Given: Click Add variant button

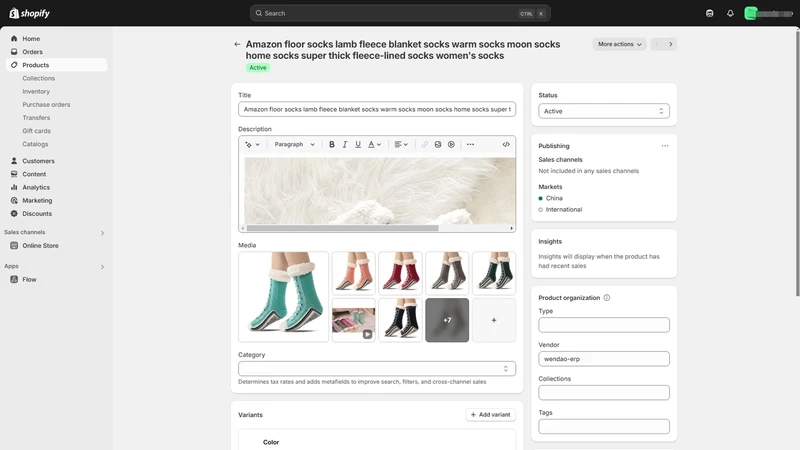Looking at the screenshot, I should 490,415.
